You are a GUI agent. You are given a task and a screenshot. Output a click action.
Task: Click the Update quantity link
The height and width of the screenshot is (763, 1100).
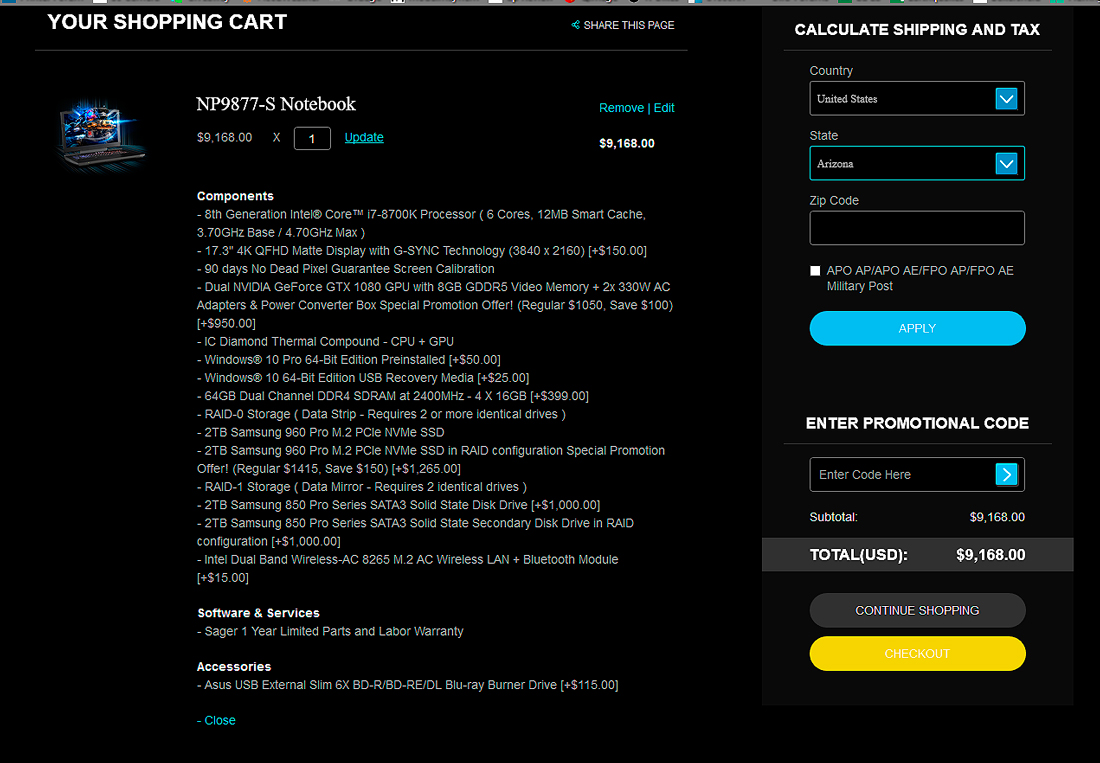364,137
